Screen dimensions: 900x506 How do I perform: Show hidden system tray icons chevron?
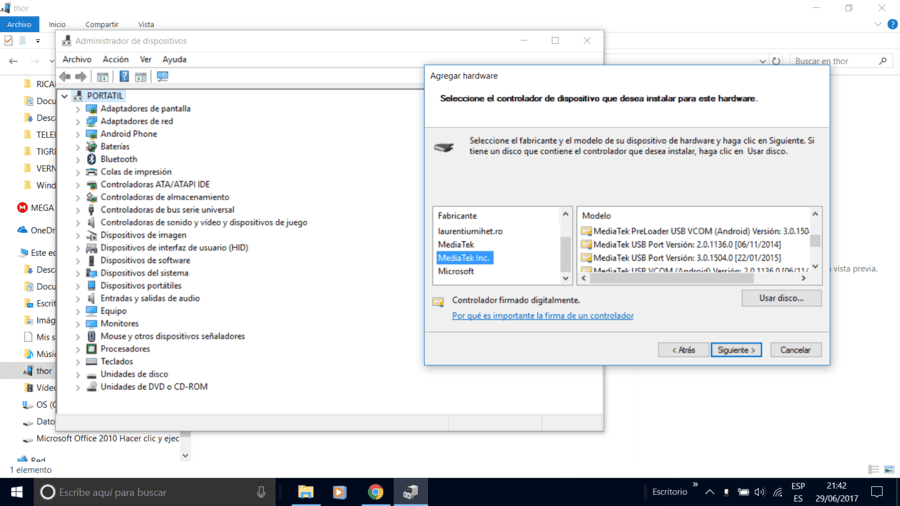click(x=710, y=492)
